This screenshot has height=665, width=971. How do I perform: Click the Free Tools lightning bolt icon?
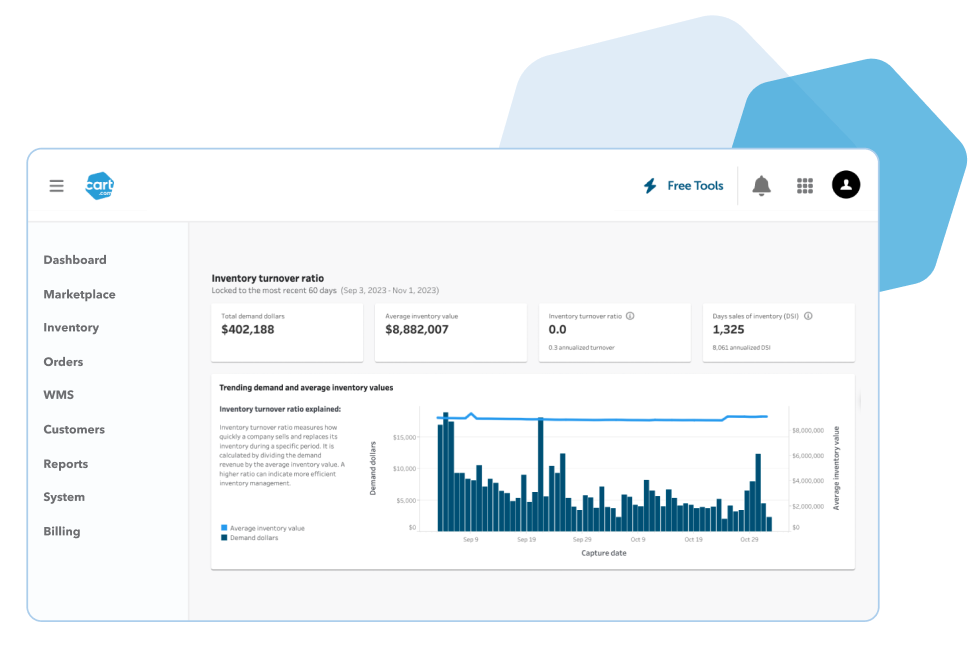[650, 186]
